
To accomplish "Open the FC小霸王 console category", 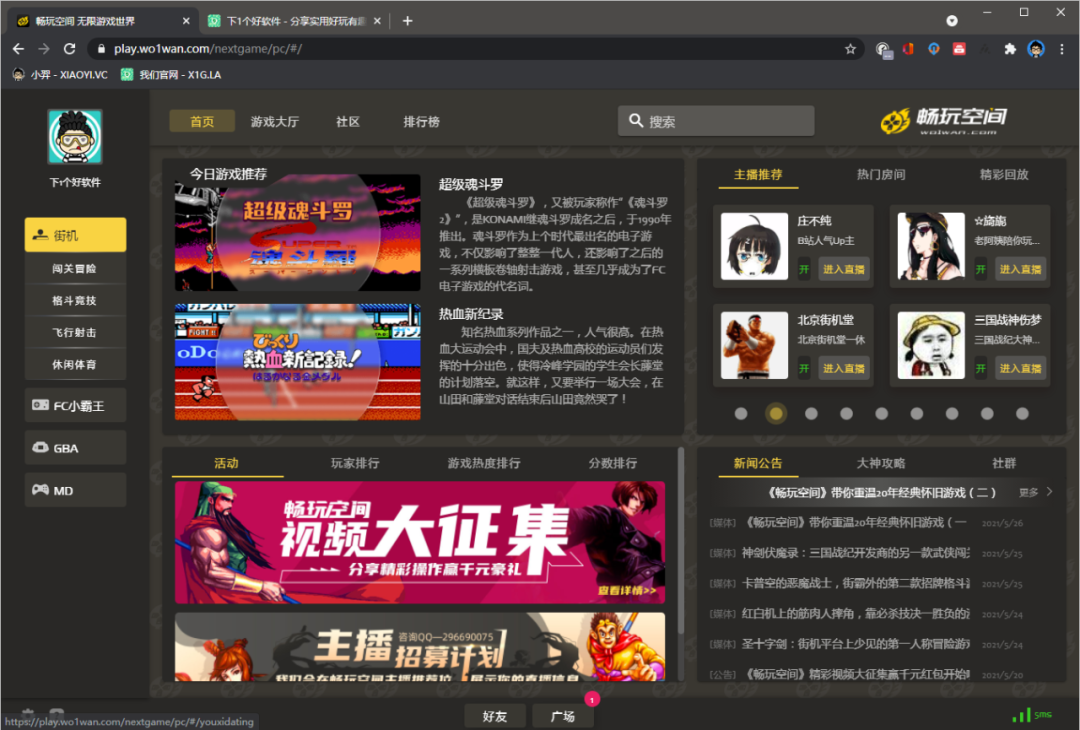I will (75, 406).
